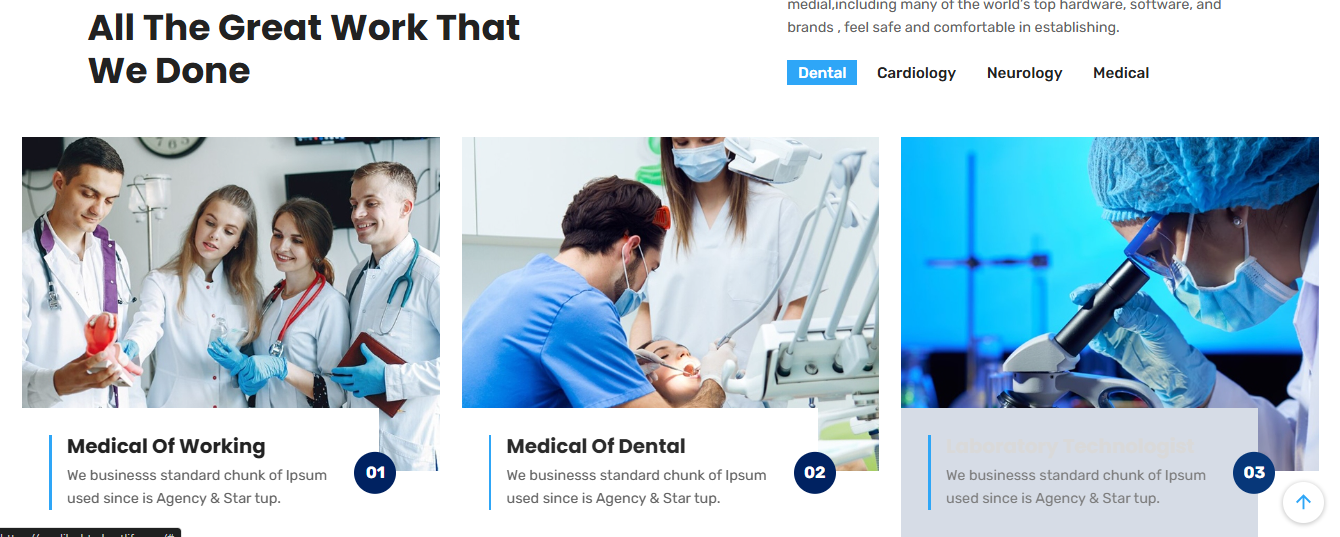Click the intro paragraph above filter tabs
Viewport: 1340px width, 537px height.
pyautogui.click(x=1004, y=17)
